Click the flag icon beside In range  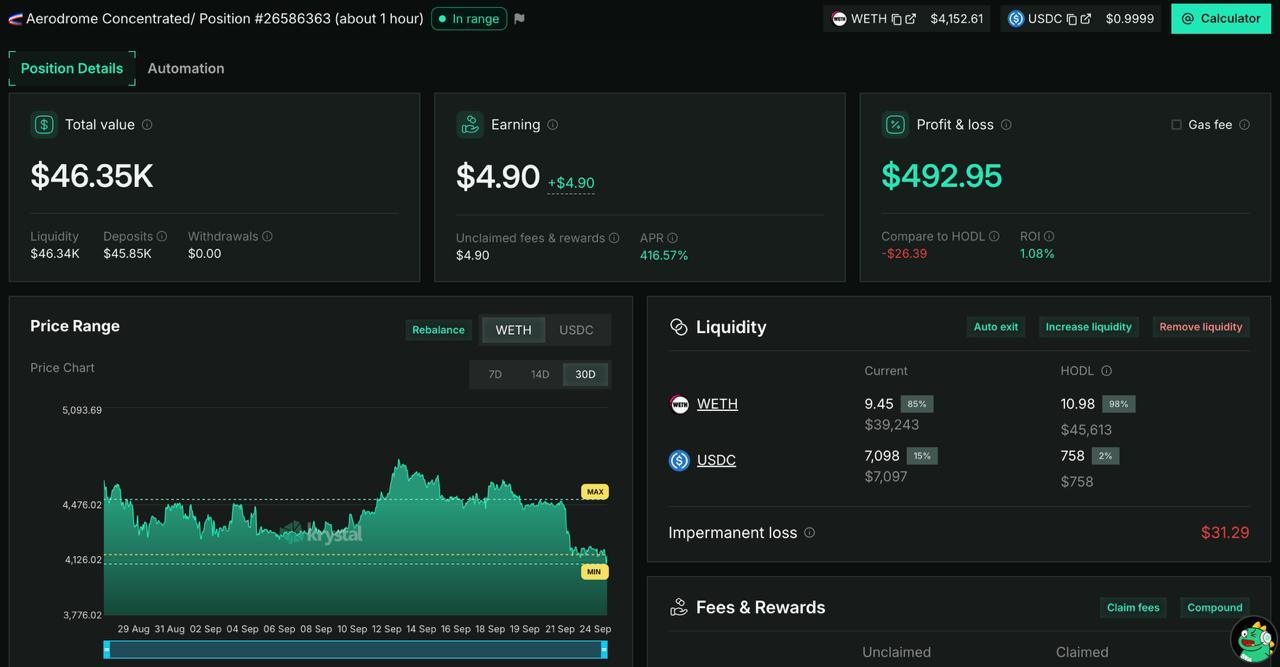(519, 18)
